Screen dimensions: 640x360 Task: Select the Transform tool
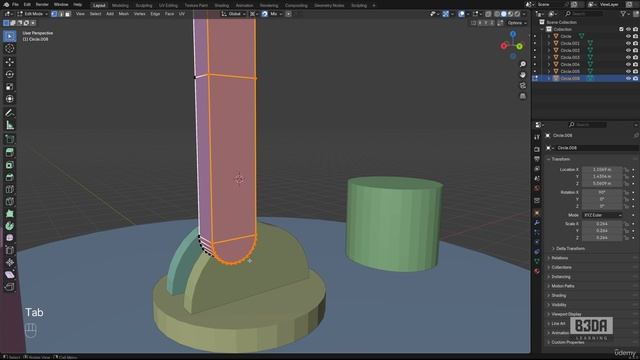pyautogui.click(x=10, y=99)
